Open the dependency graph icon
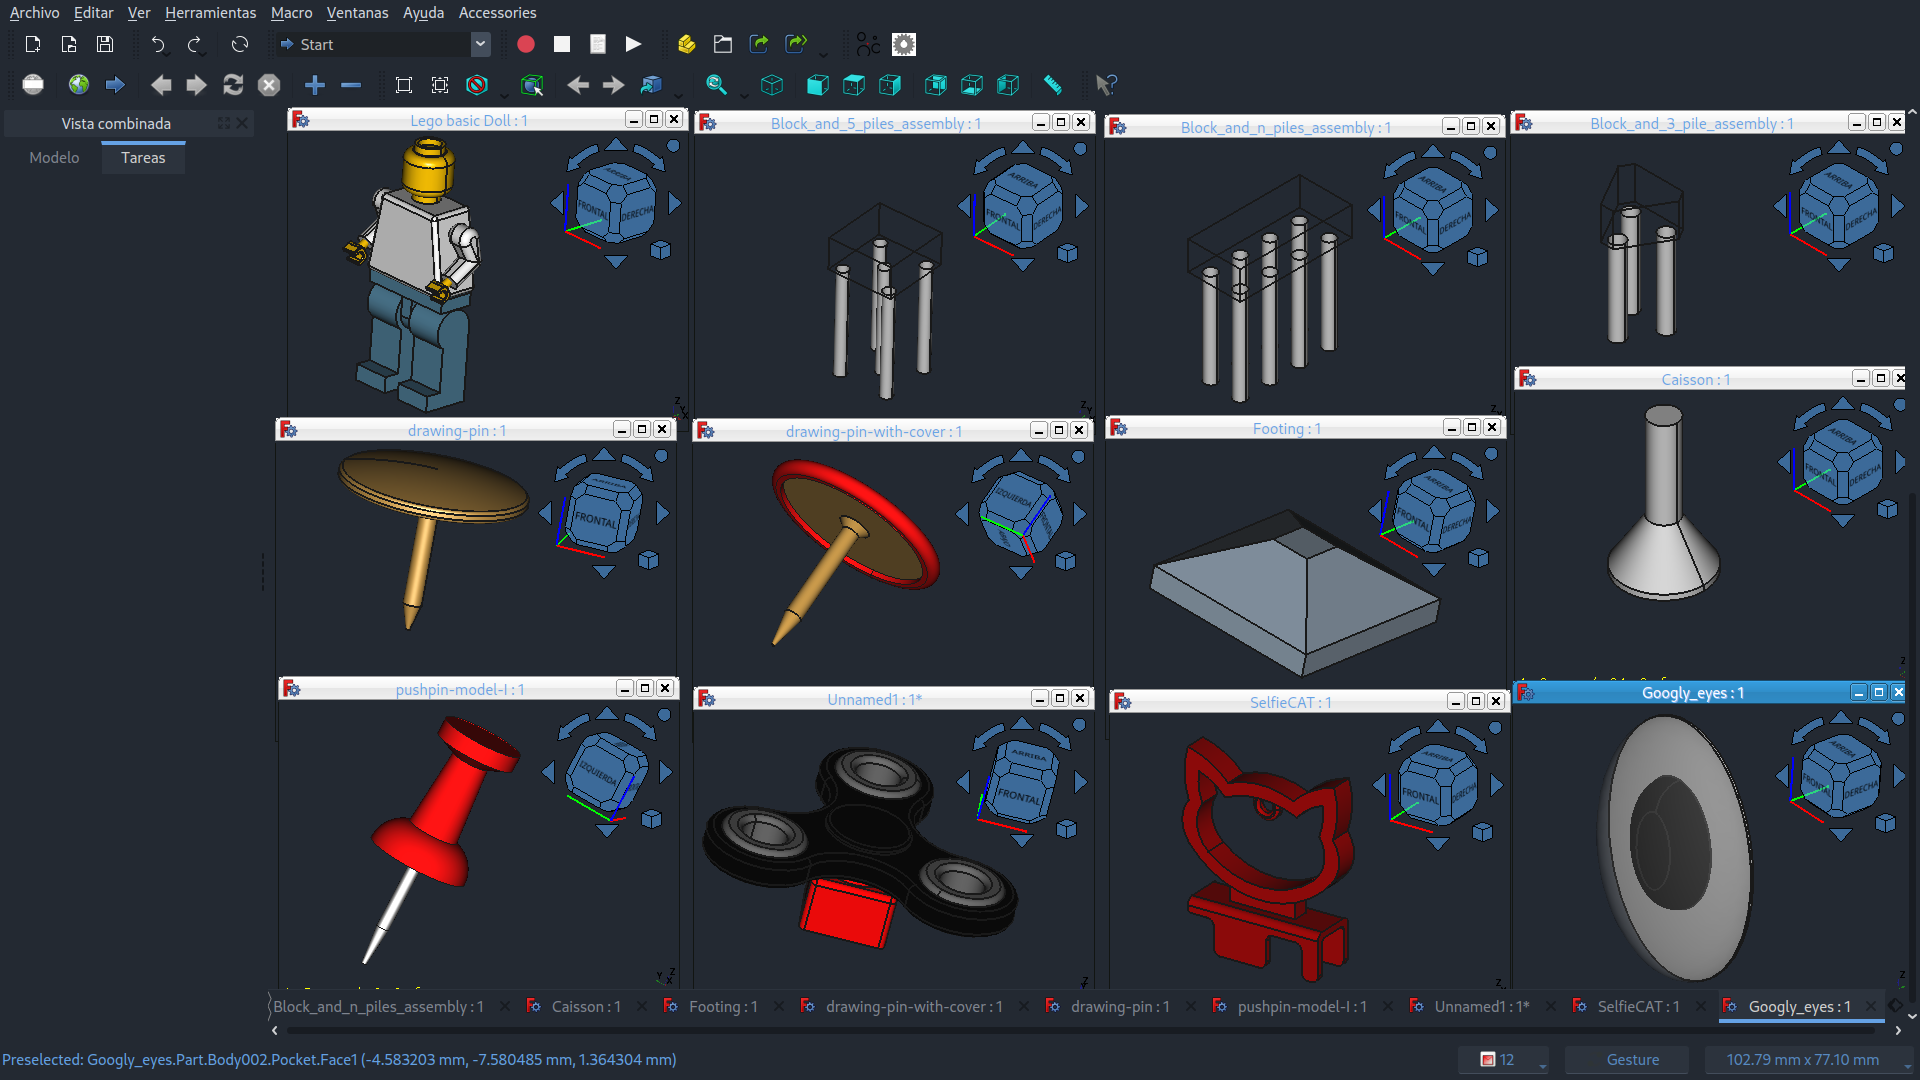The height and width of the screenshot is (1080, 1920). pyautogui.click(x=868, y=44)
